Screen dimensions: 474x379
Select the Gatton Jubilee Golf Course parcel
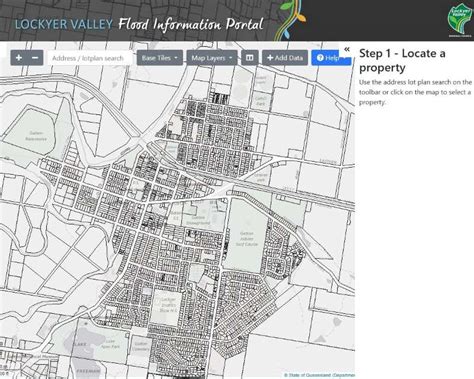(x=247, y=239)
